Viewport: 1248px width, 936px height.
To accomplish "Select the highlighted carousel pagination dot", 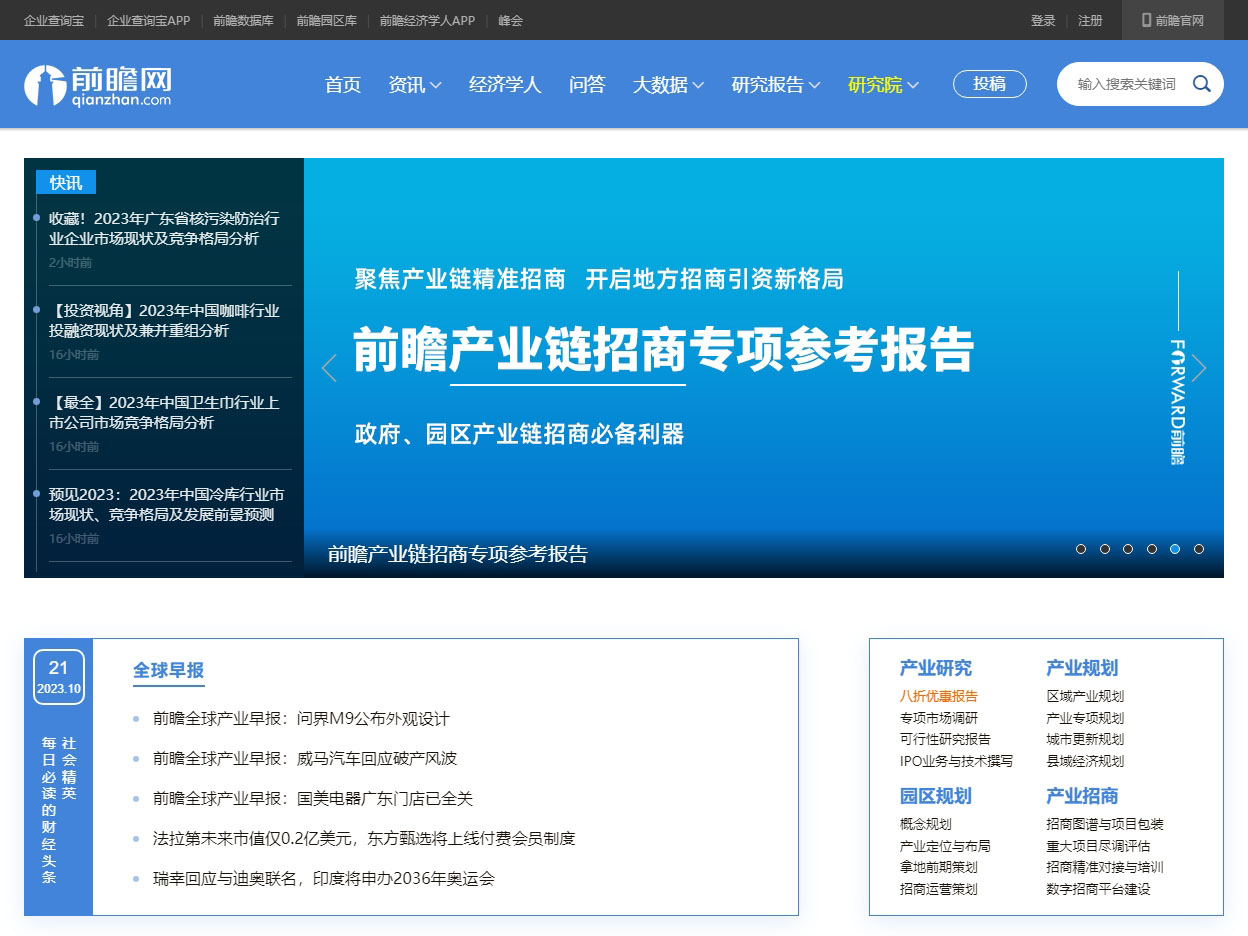I will tap(1176, 549).
